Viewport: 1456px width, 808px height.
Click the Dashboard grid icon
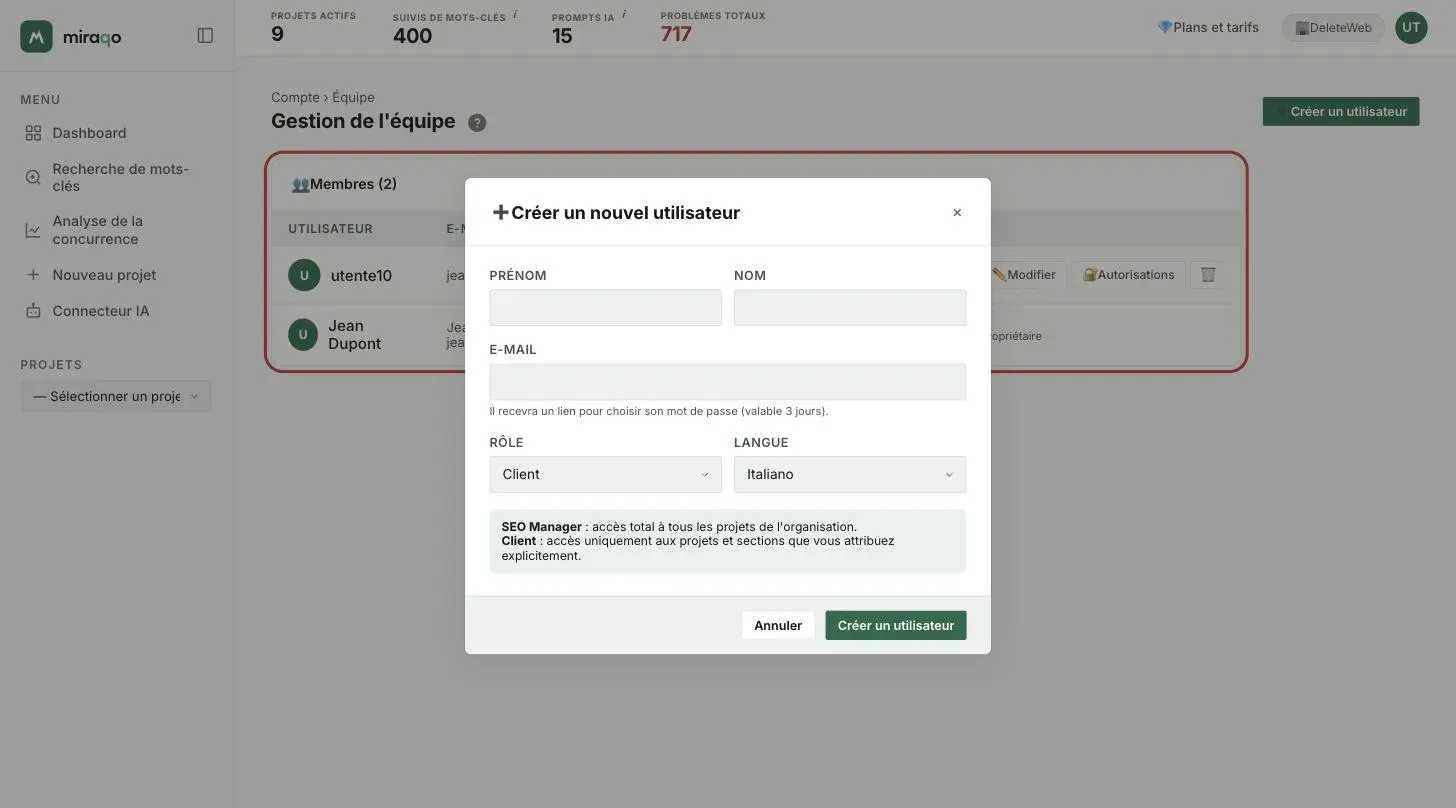click(x=33, y=133)
